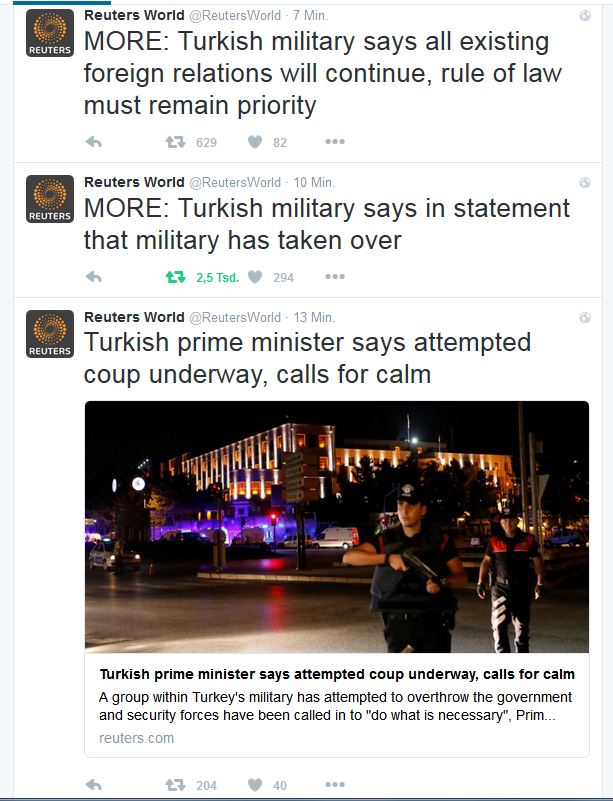Reply to the military has taken over tweet
The height and width of the screenshot is (801, 613).
[93, 277]
